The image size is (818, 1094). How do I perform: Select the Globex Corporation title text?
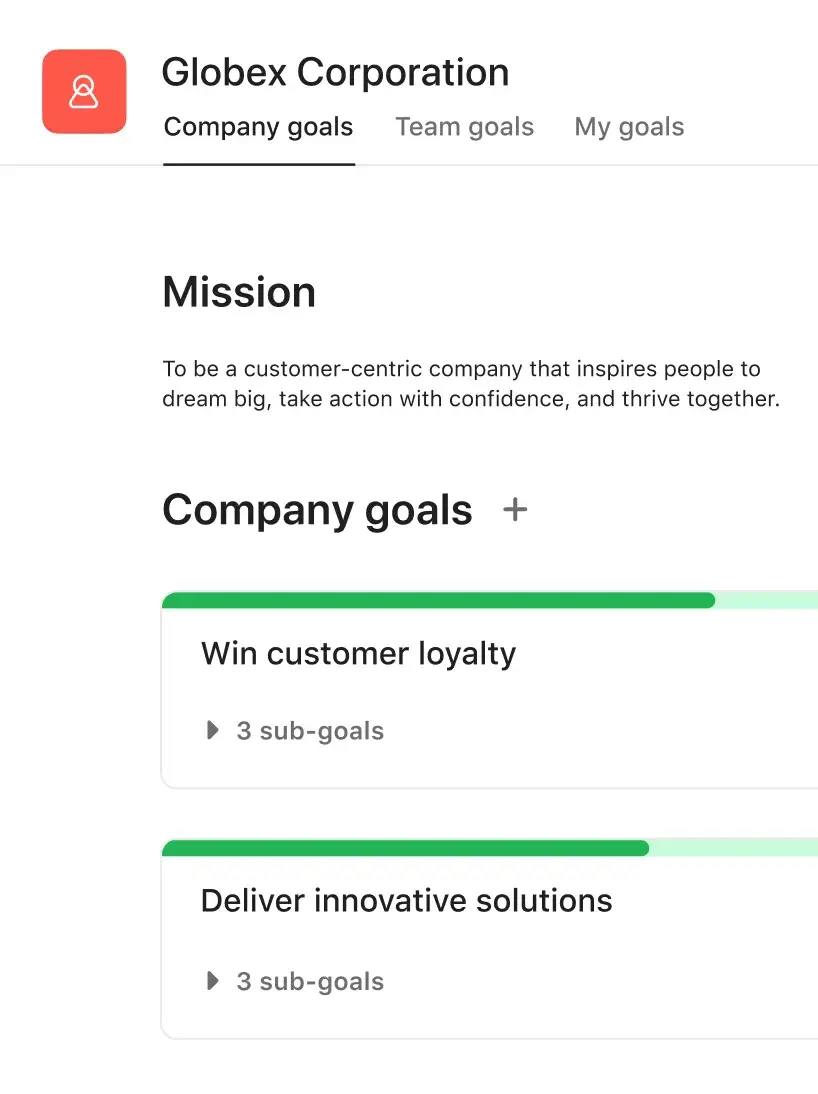[x=335, y=72]
